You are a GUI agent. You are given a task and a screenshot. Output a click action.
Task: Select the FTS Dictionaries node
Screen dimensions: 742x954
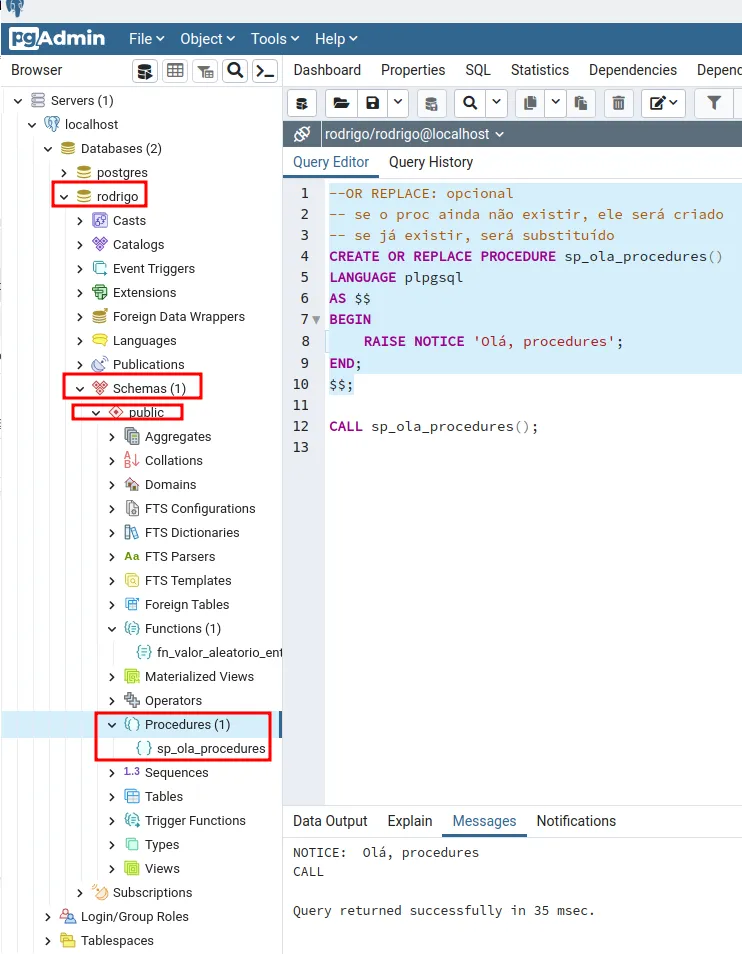192,532
